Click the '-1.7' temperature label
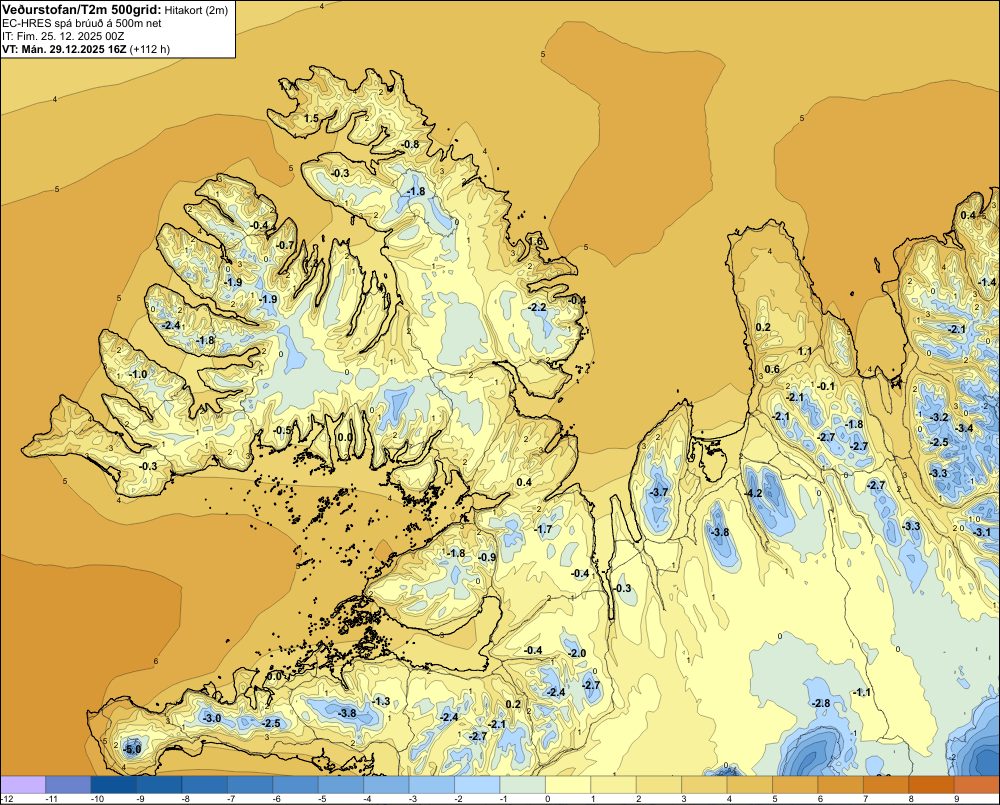This screenshot has width=1000, height=805. click(x=543, y=529)
